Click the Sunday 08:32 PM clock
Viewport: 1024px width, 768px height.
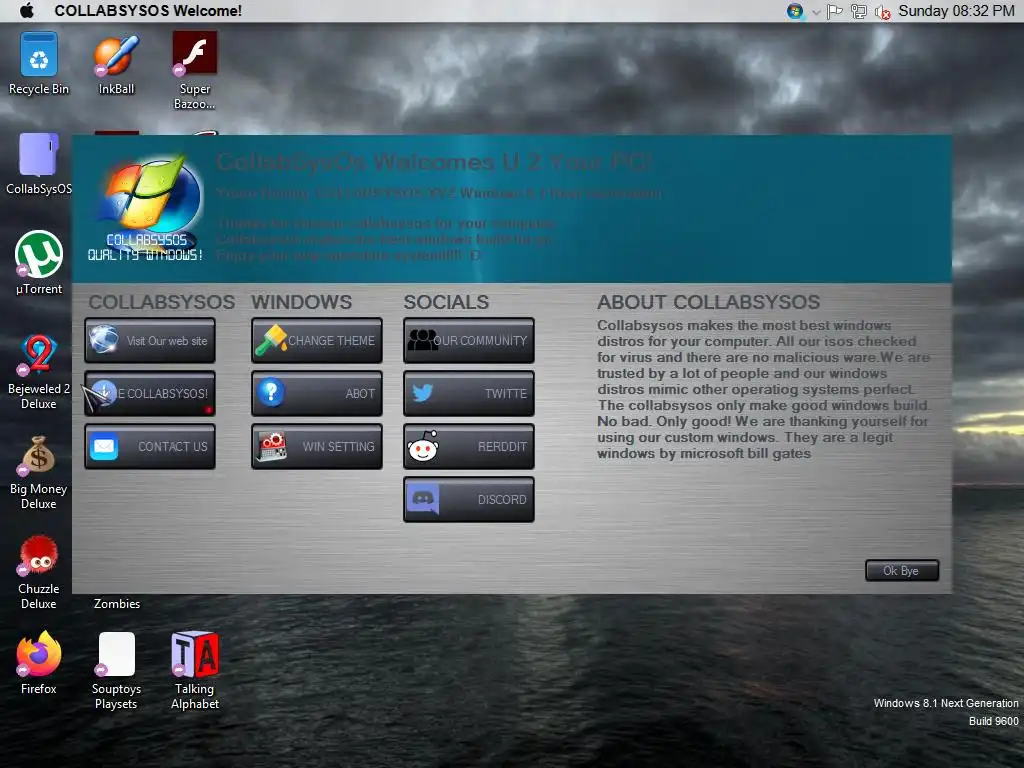[956, 11]
